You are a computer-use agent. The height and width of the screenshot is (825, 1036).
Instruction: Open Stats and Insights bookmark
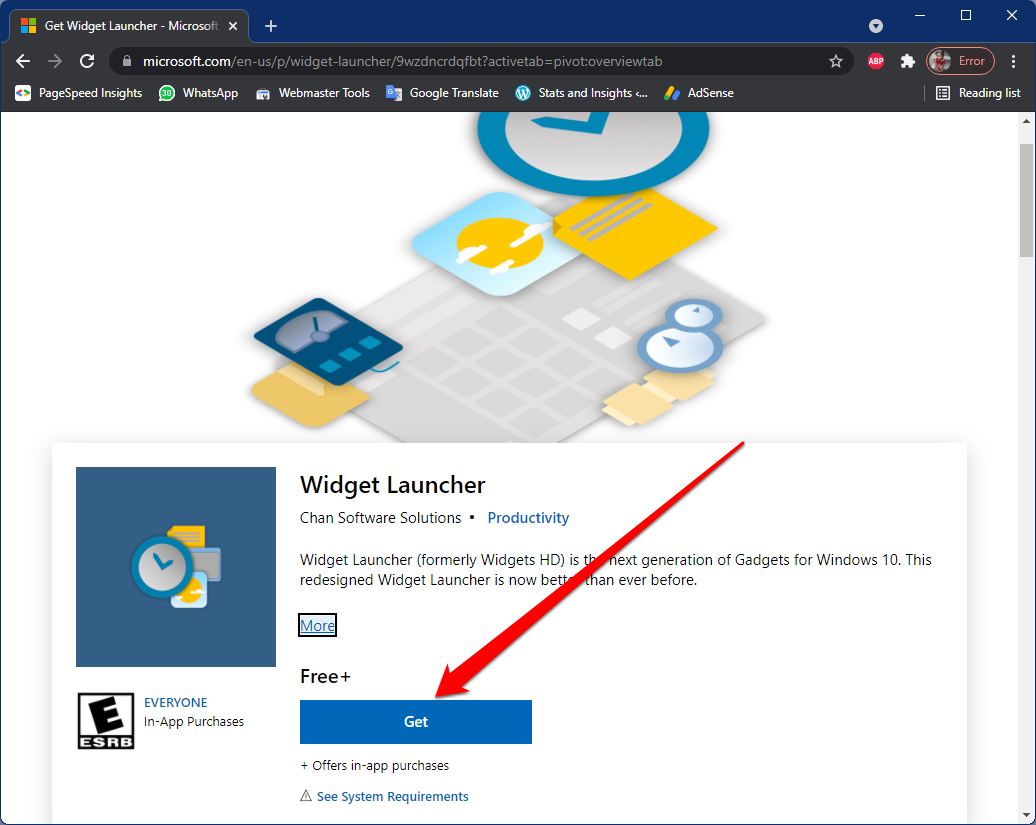581,93
